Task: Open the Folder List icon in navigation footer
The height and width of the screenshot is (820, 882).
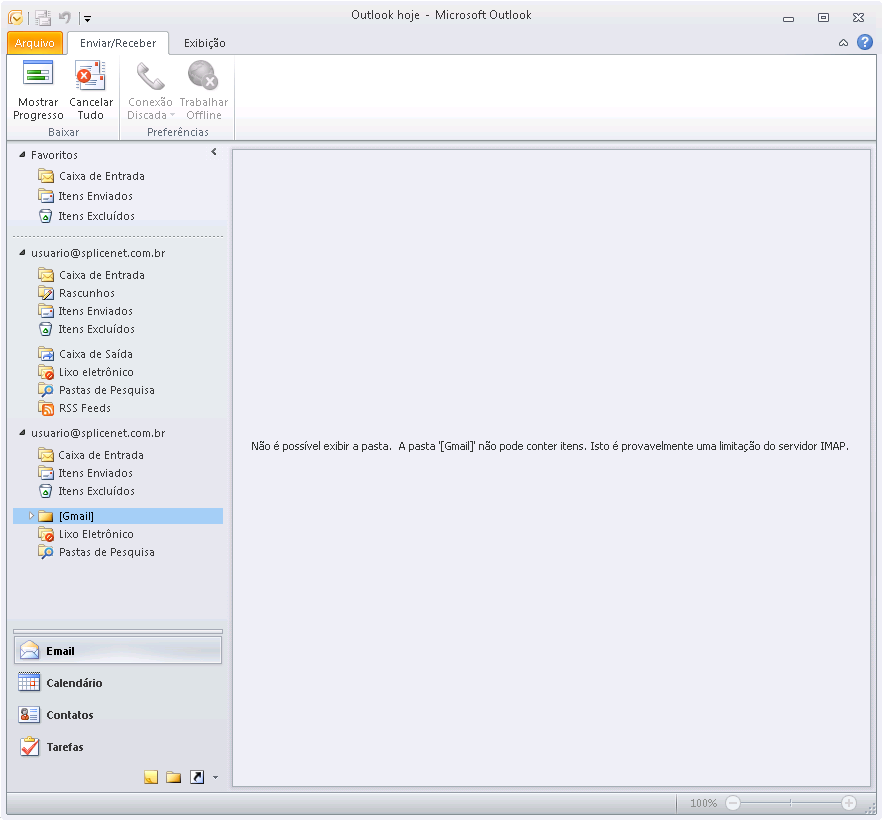Action: click(173, 777)
